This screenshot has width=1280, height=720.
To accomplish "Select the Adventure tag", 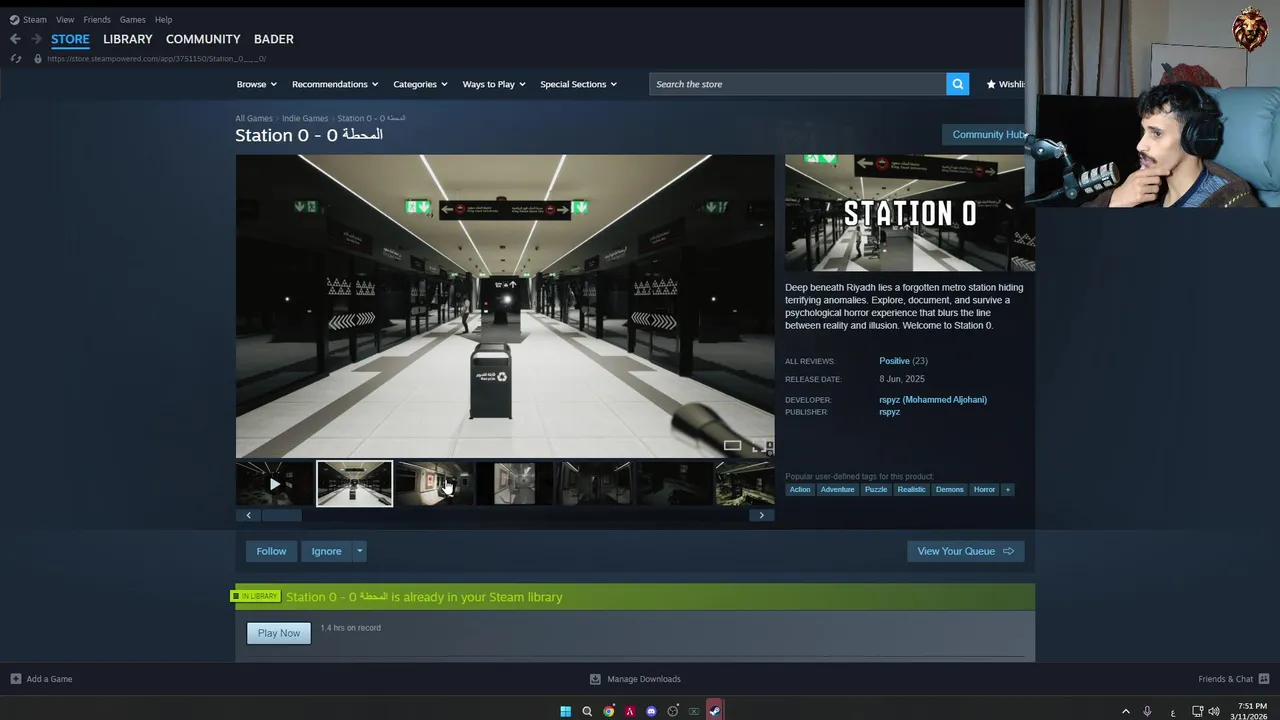I will 838,489.
